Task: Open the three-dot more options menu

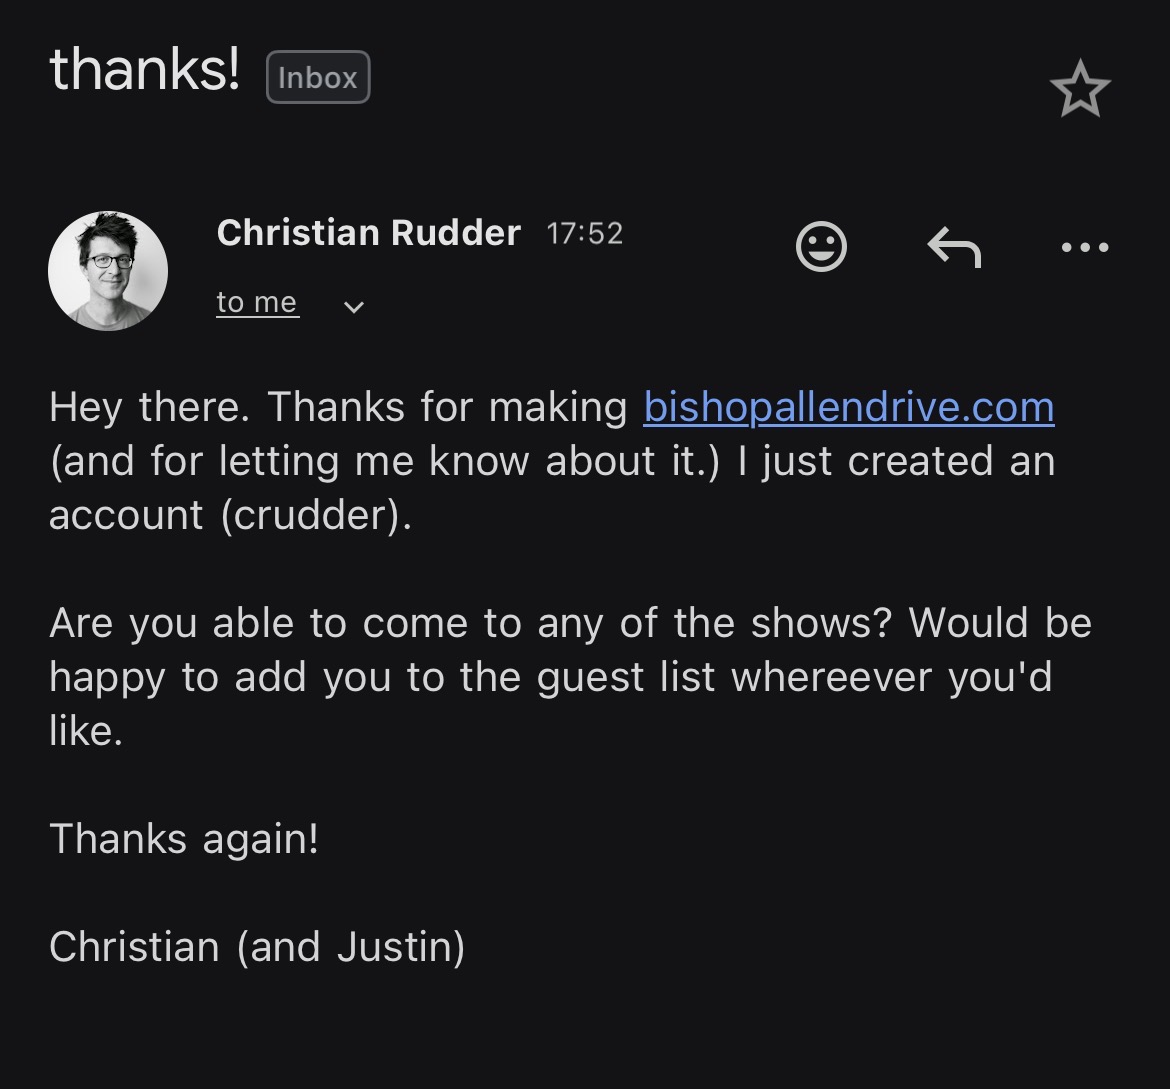Action: point(1085,247)
